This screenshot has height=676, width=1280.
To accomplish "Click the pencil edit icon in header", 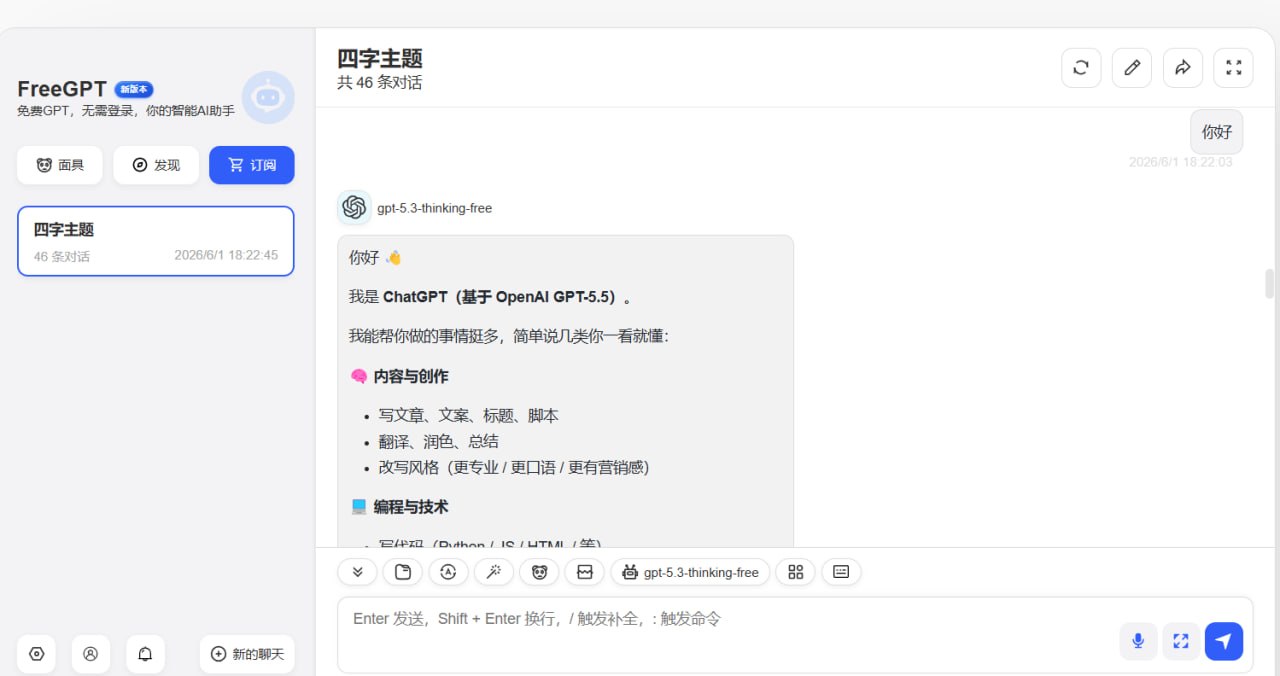I will [x=1132, y=68].
